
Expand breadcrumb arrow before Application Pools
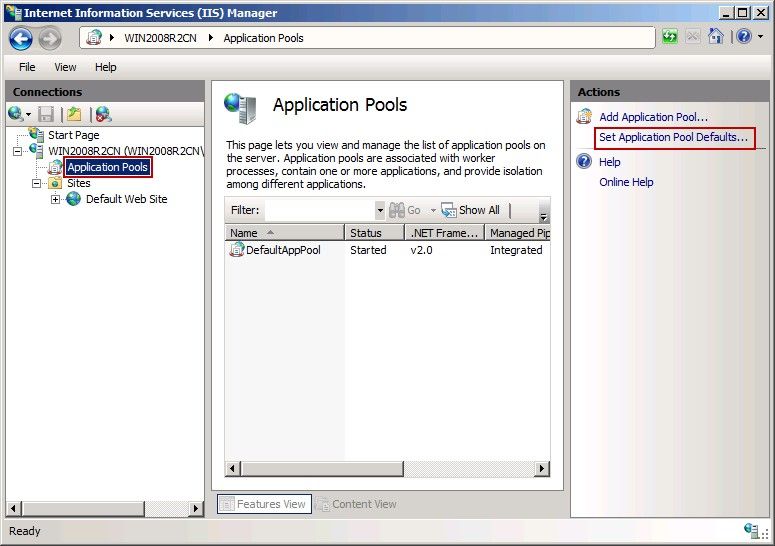(211, 38)
